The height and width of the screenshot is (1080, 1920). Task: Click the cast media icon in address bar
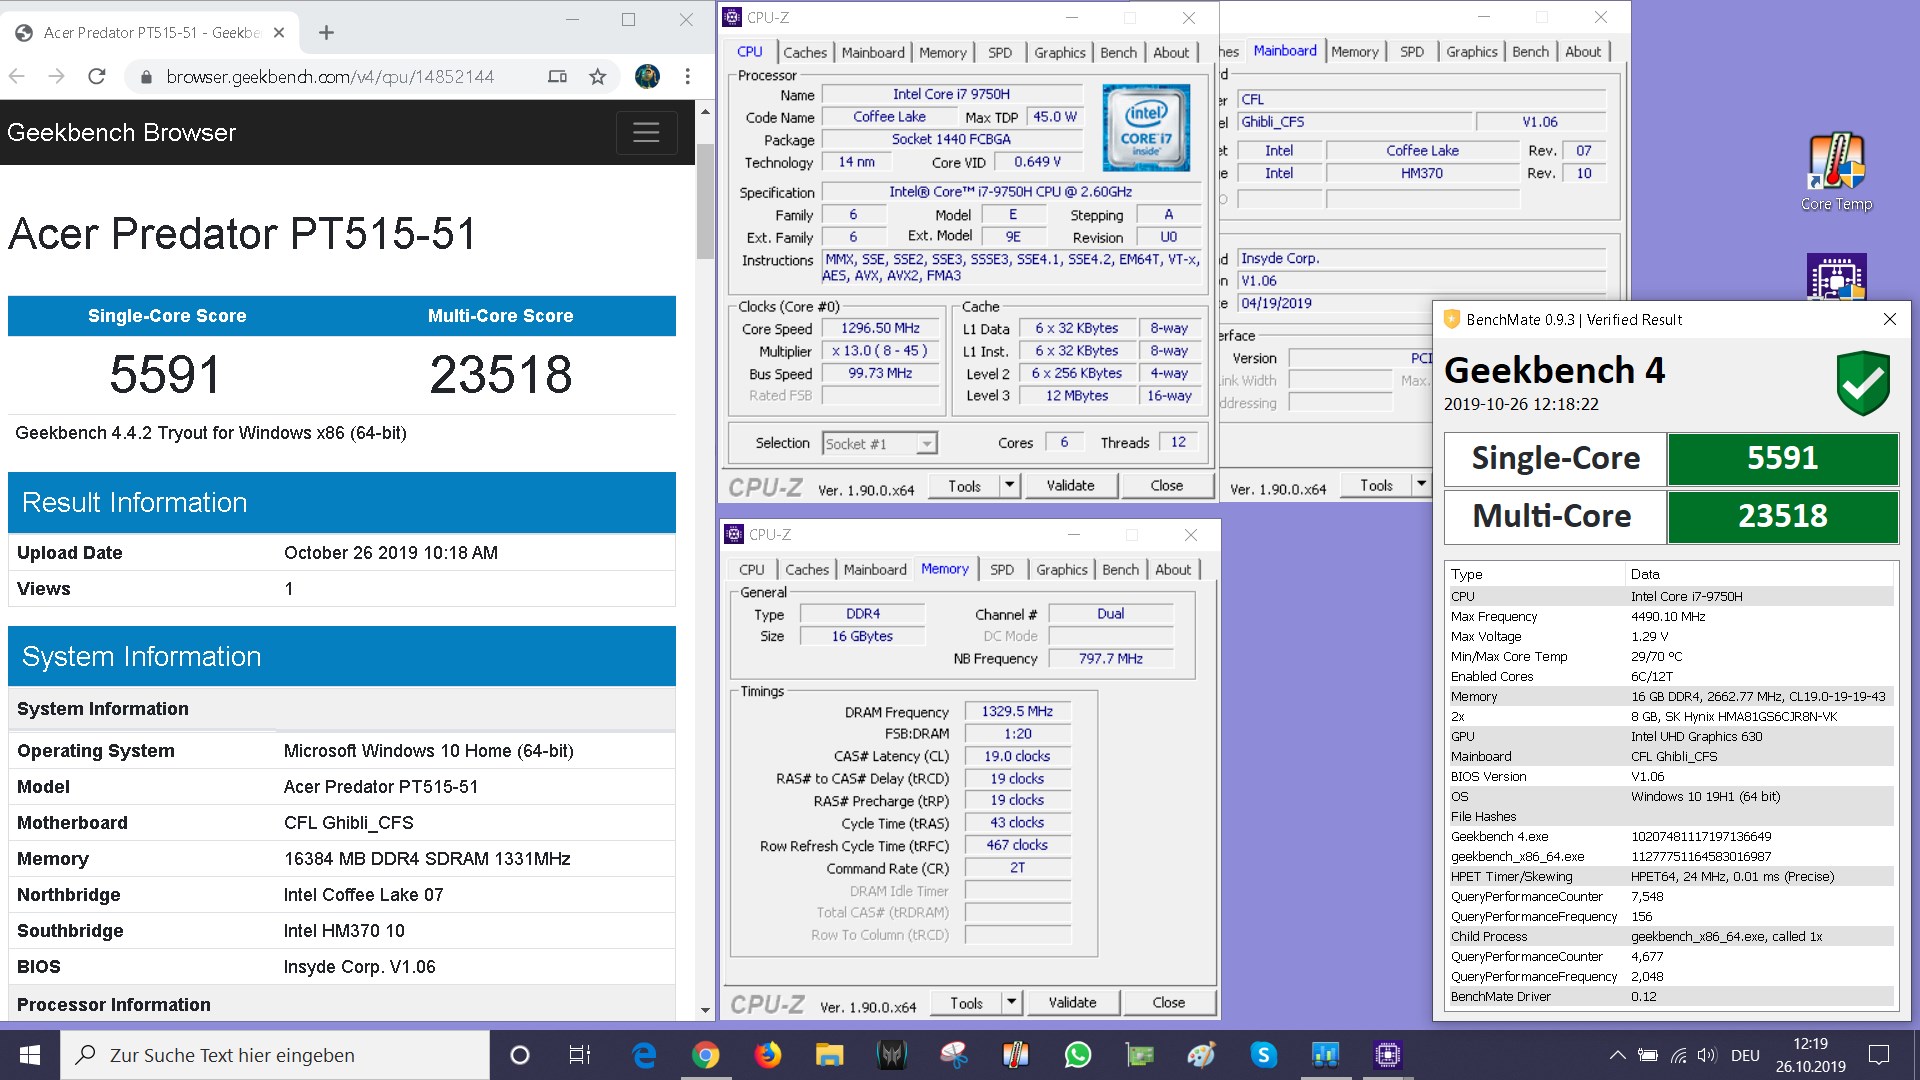pos(558,76)
